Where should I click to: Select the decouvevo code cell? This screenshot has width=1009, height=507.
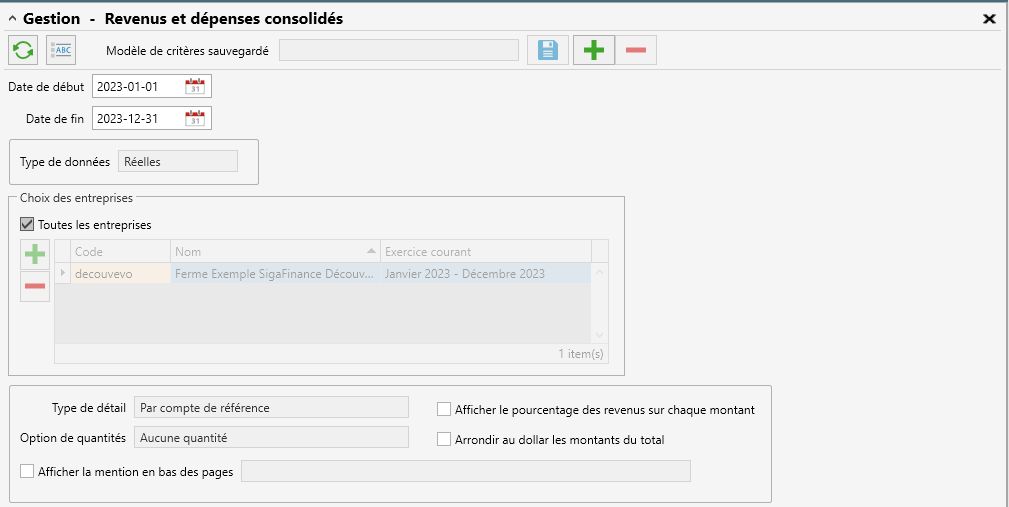pyautogui.click(x=120, y=273)
